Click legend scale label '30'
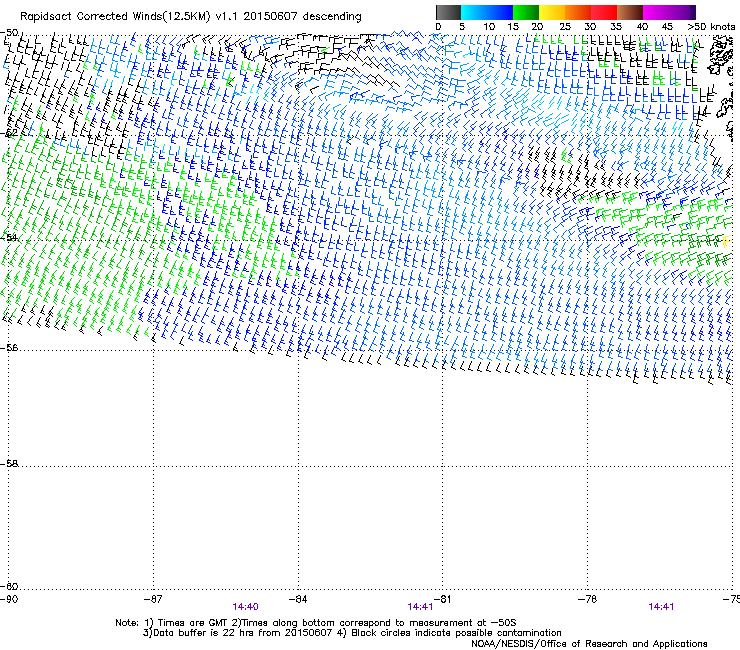Viewport: 740px width, 650px height. [x=590, y=27]
